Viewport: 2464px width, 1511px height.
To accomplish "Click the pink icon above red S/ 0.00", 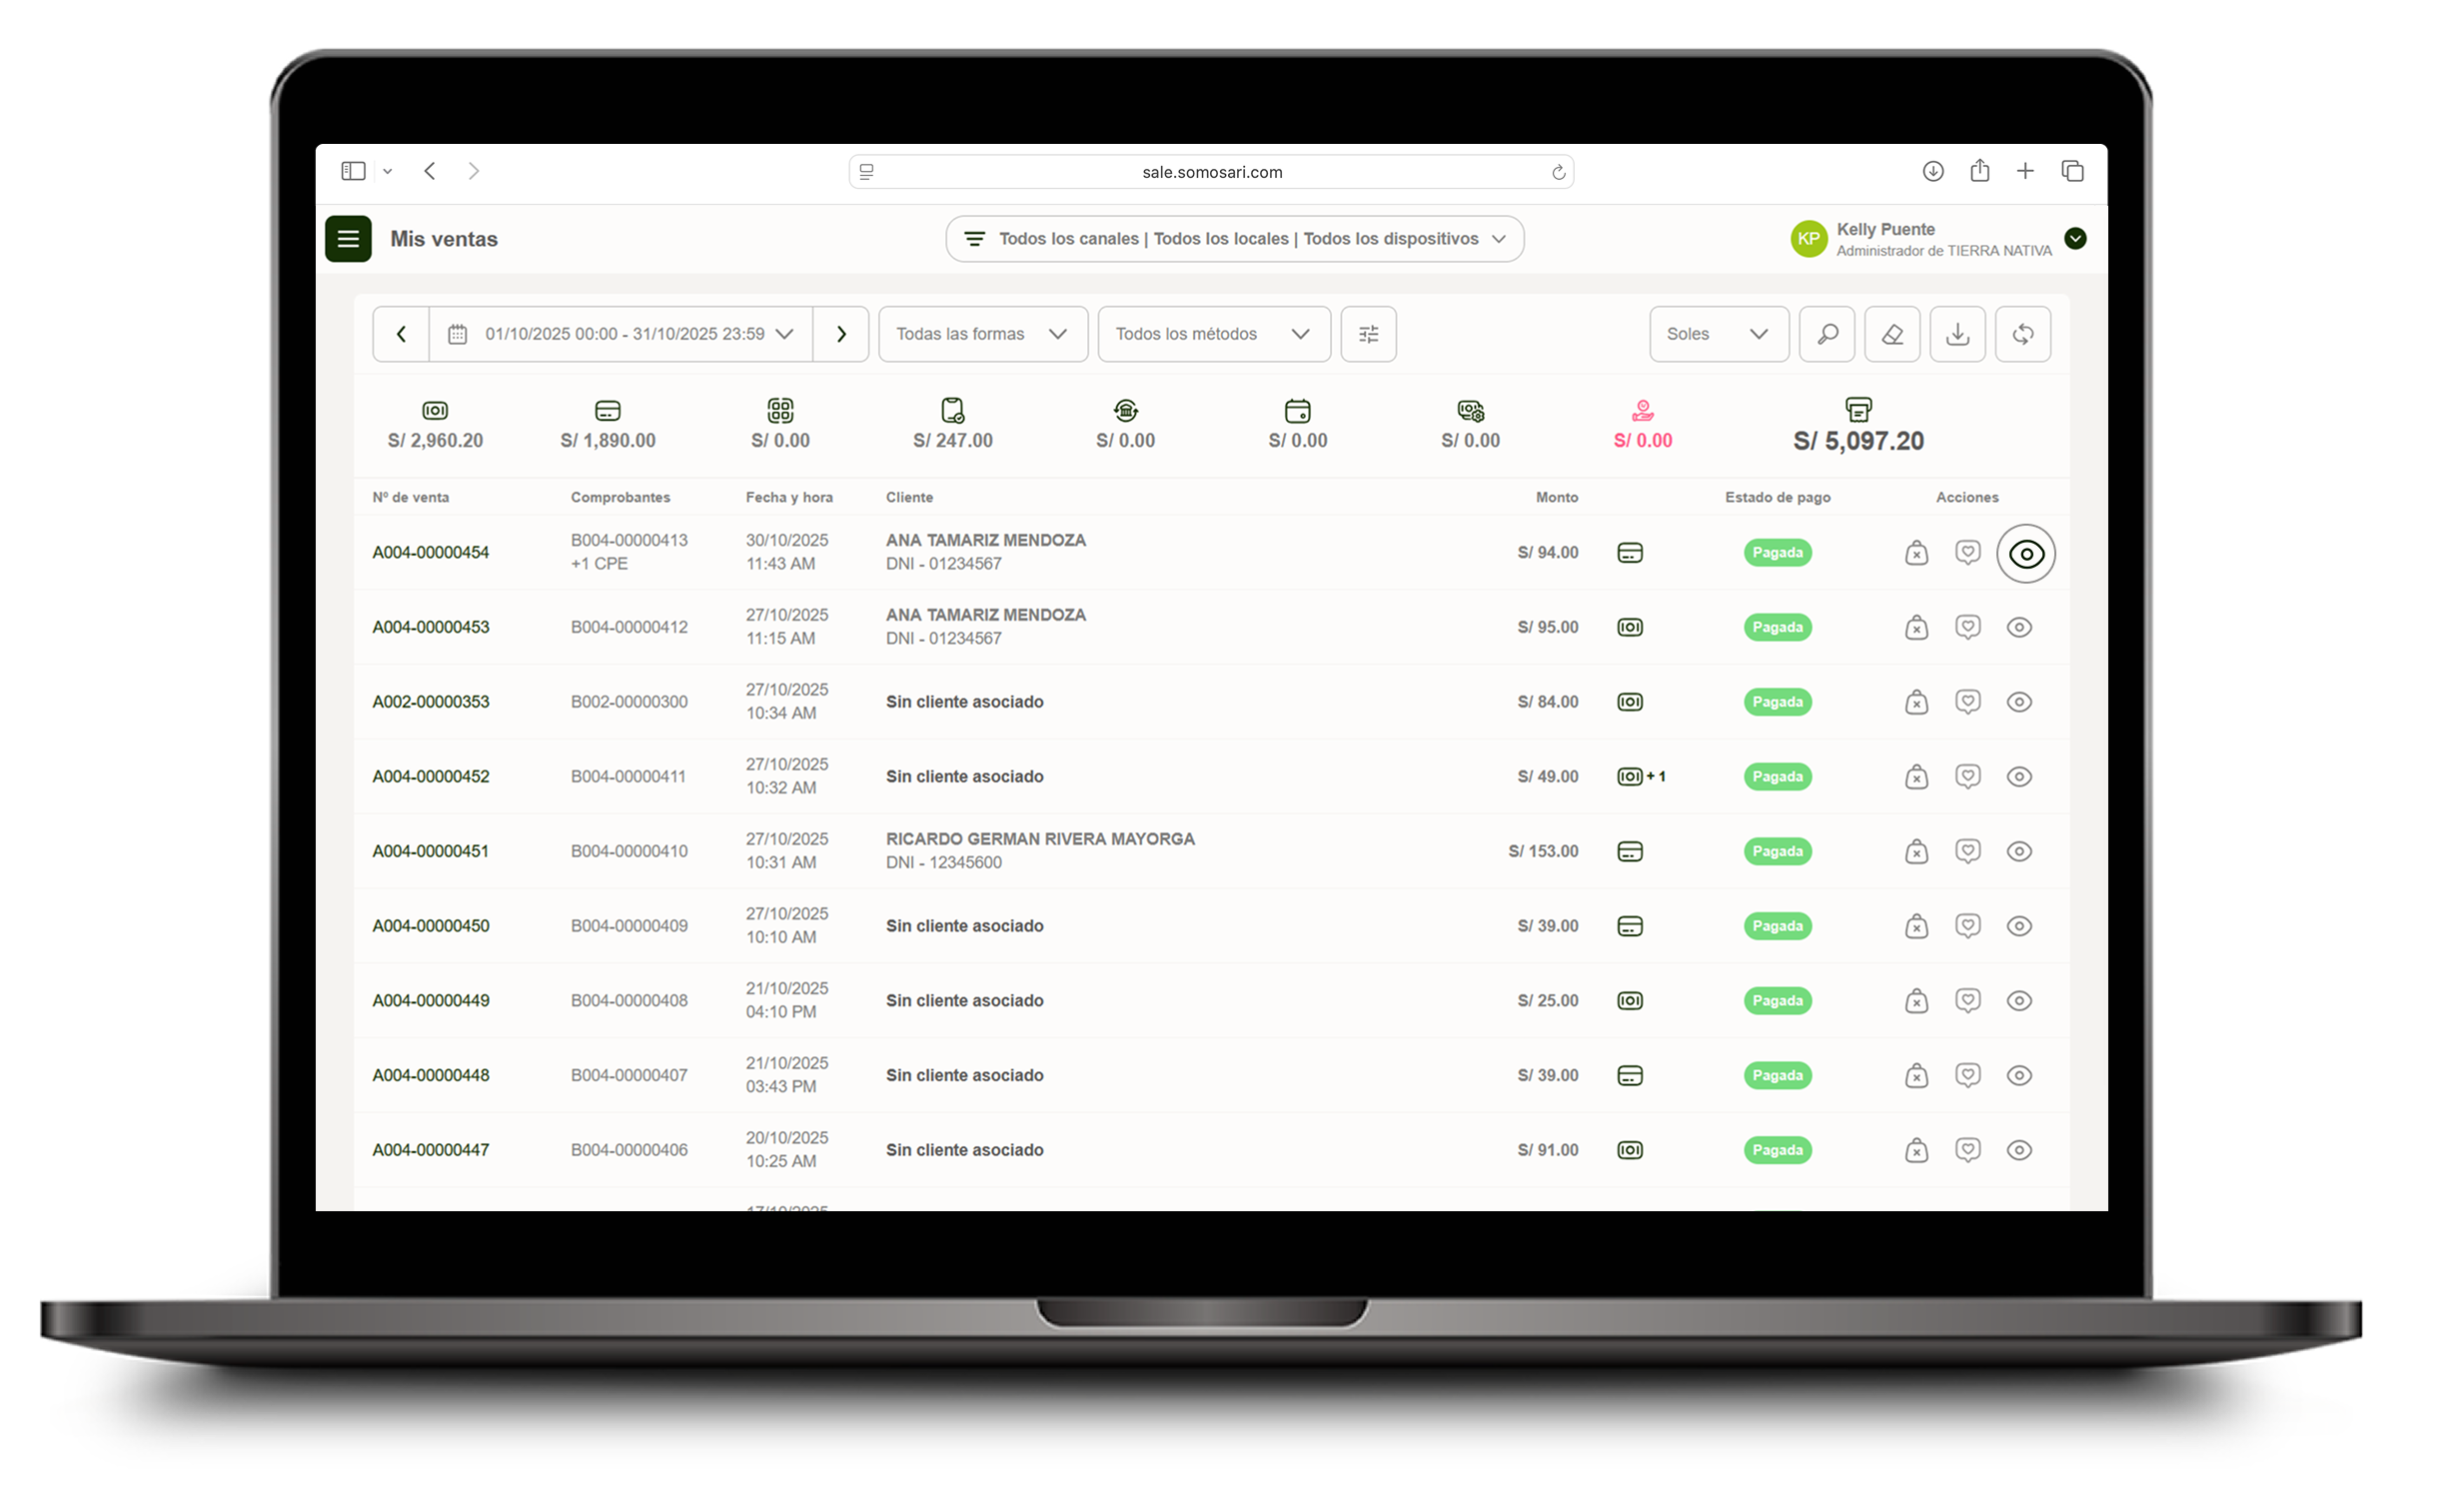I will [x=1643, y=410].
